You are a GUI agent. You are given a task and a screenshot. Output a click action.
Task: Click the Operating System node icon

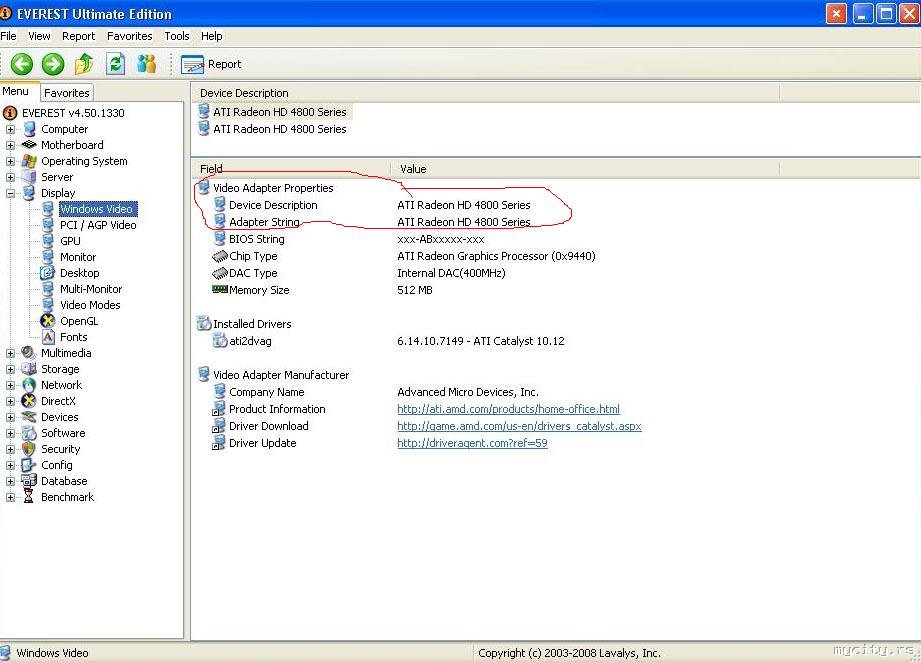[x=29, y=161]
